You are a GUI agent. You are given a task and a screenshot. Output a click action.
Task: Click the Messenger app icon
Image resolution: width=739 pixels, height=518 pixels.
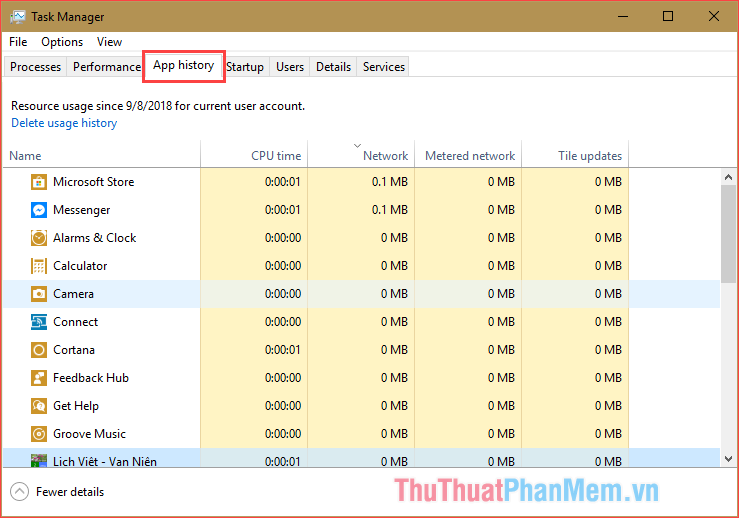point(39,210)
